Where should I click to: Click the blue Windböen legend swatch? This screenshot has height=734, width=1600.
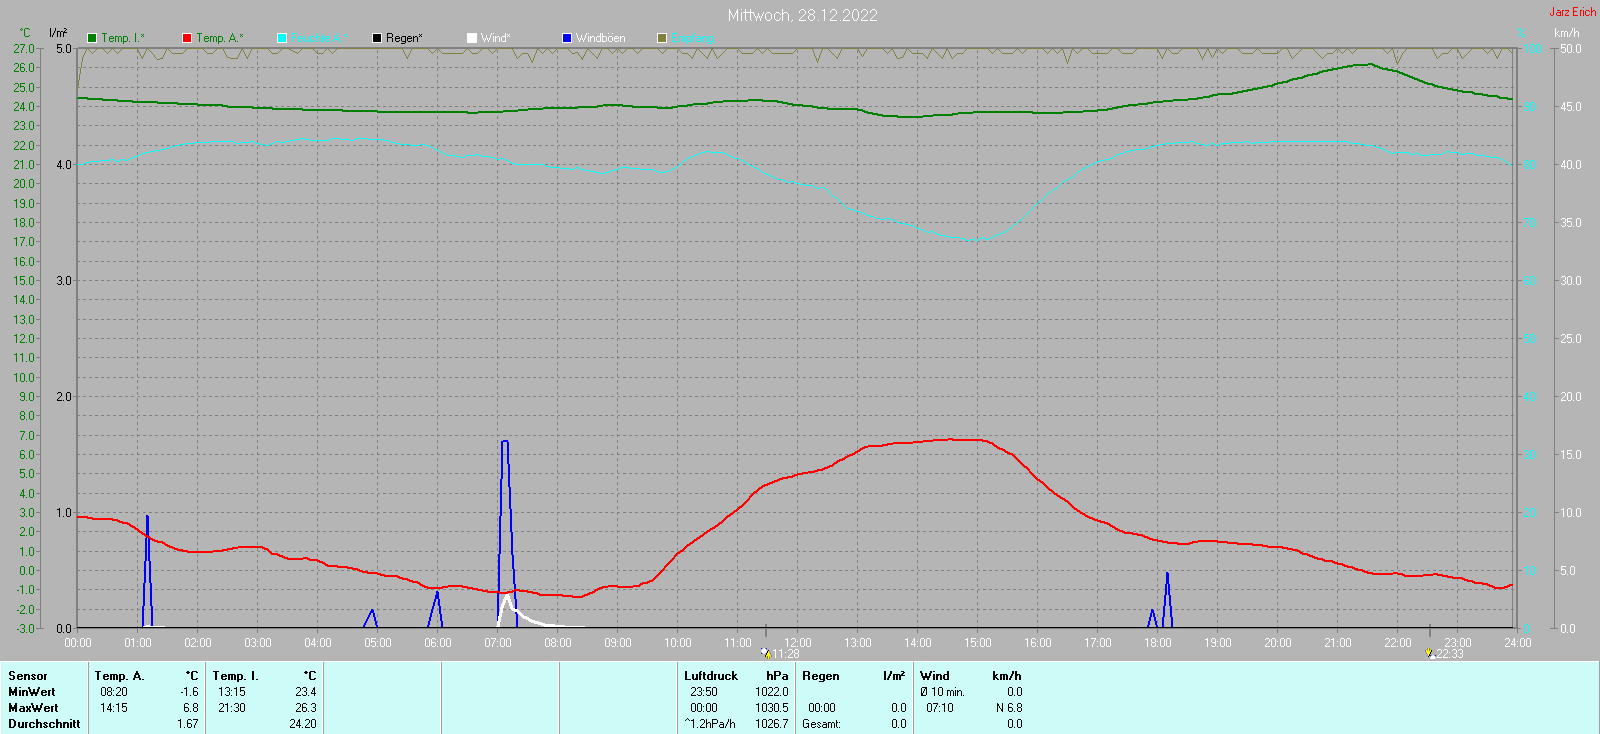click(x=567, y=38)
